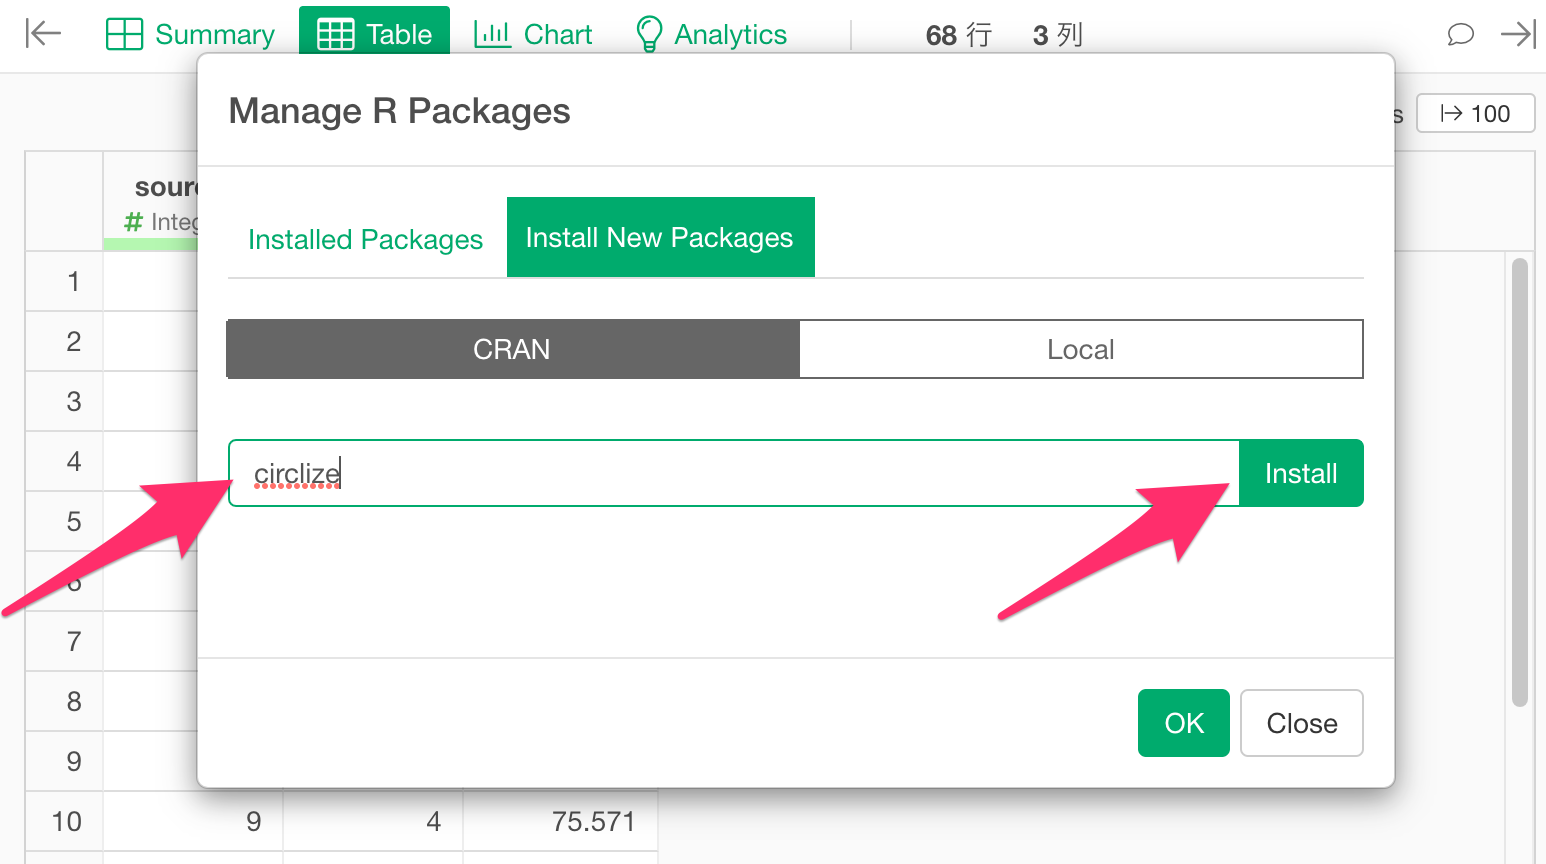
Task: Open the Analytics lightbulb view
Action: click(711, 34)
